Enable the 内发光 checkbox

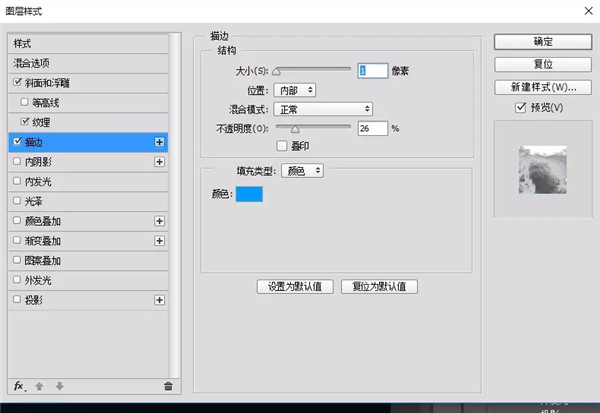(x=17, y=181)
